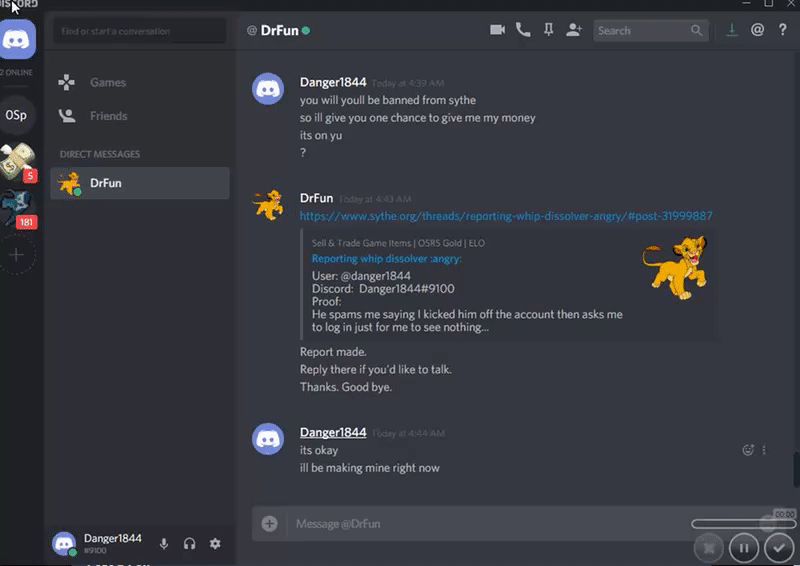Image resolution: width=800 pixels, height=566 pixels.
Task: Click the underlined Danger1844 username
Action: point(333,432)
